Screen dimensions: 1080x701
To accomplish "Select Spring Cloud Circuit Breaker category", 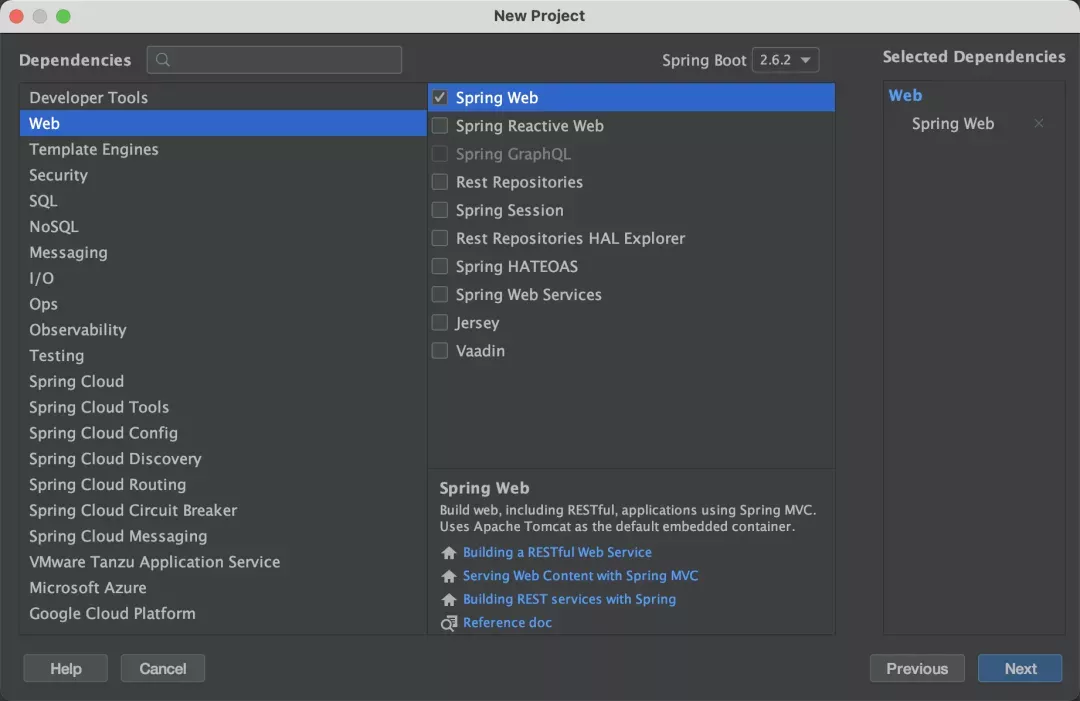I will point(223,510).
